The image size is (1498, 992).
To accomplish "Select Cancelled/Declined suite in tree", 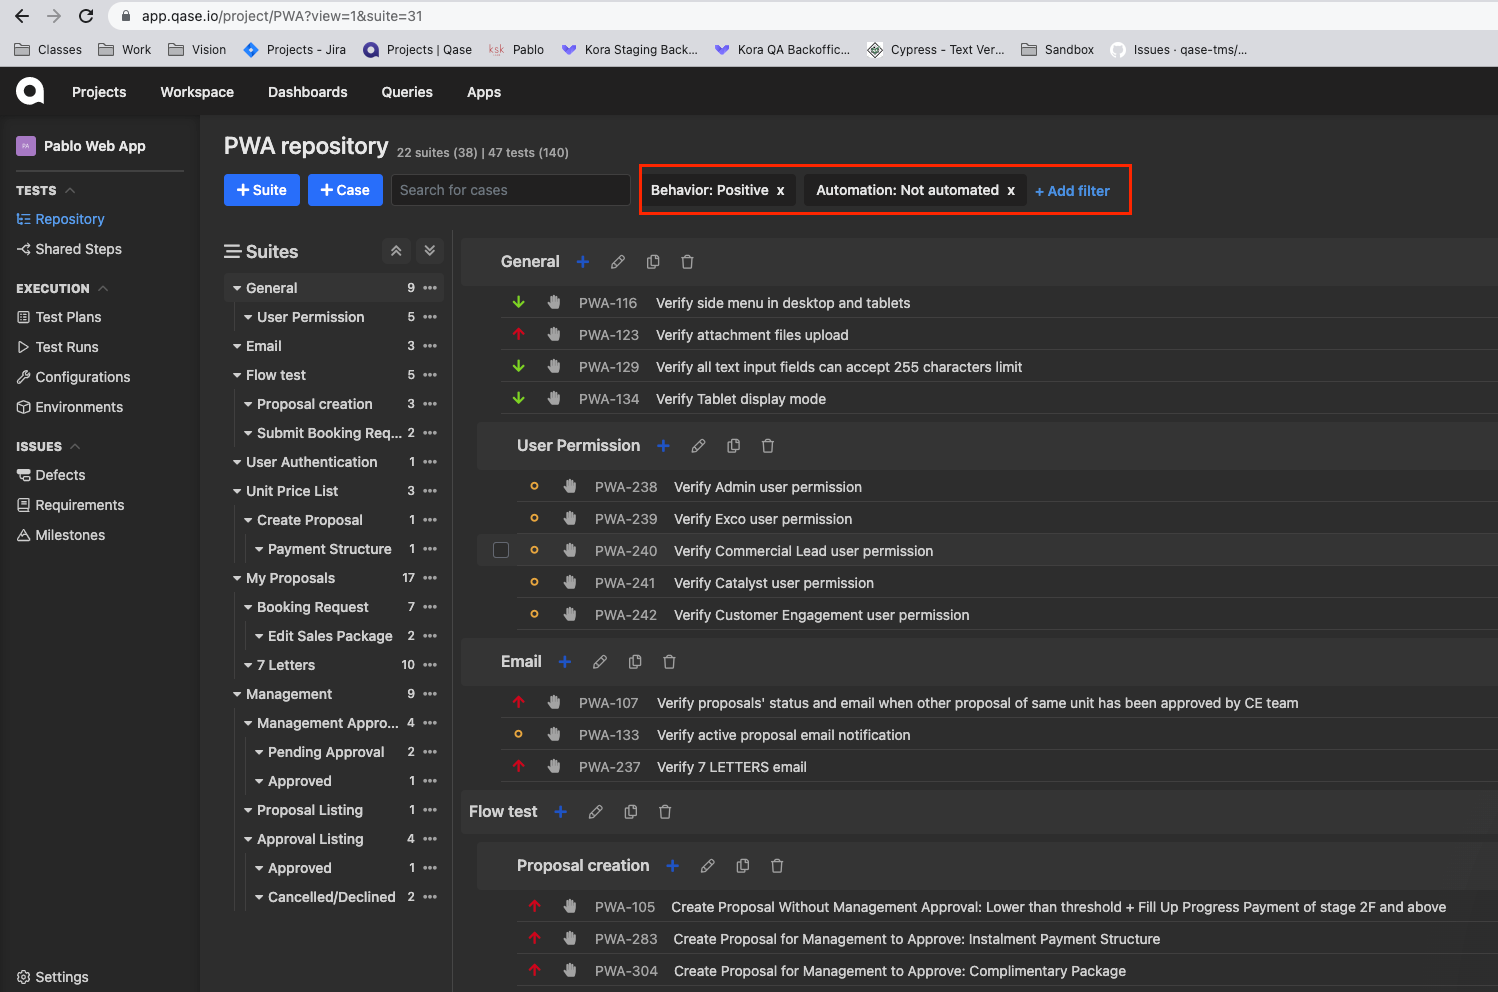I will (332, 897).
